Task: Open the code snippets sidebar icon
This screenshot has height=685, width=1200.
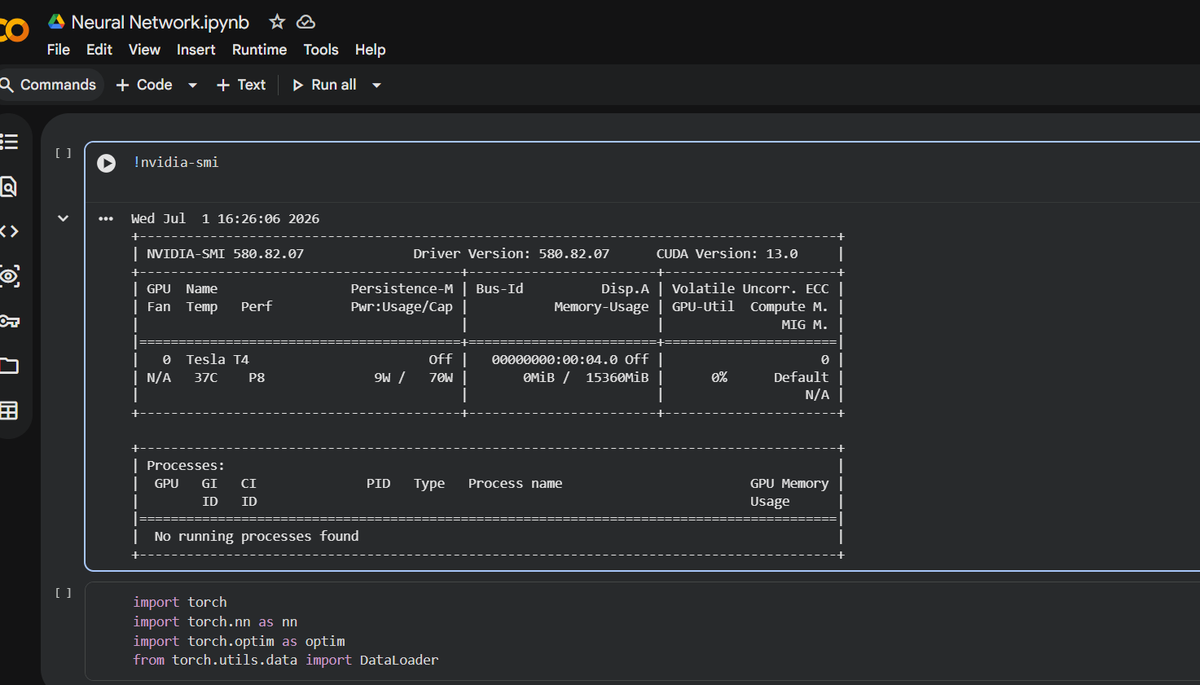Action: (x=9, y=232)
